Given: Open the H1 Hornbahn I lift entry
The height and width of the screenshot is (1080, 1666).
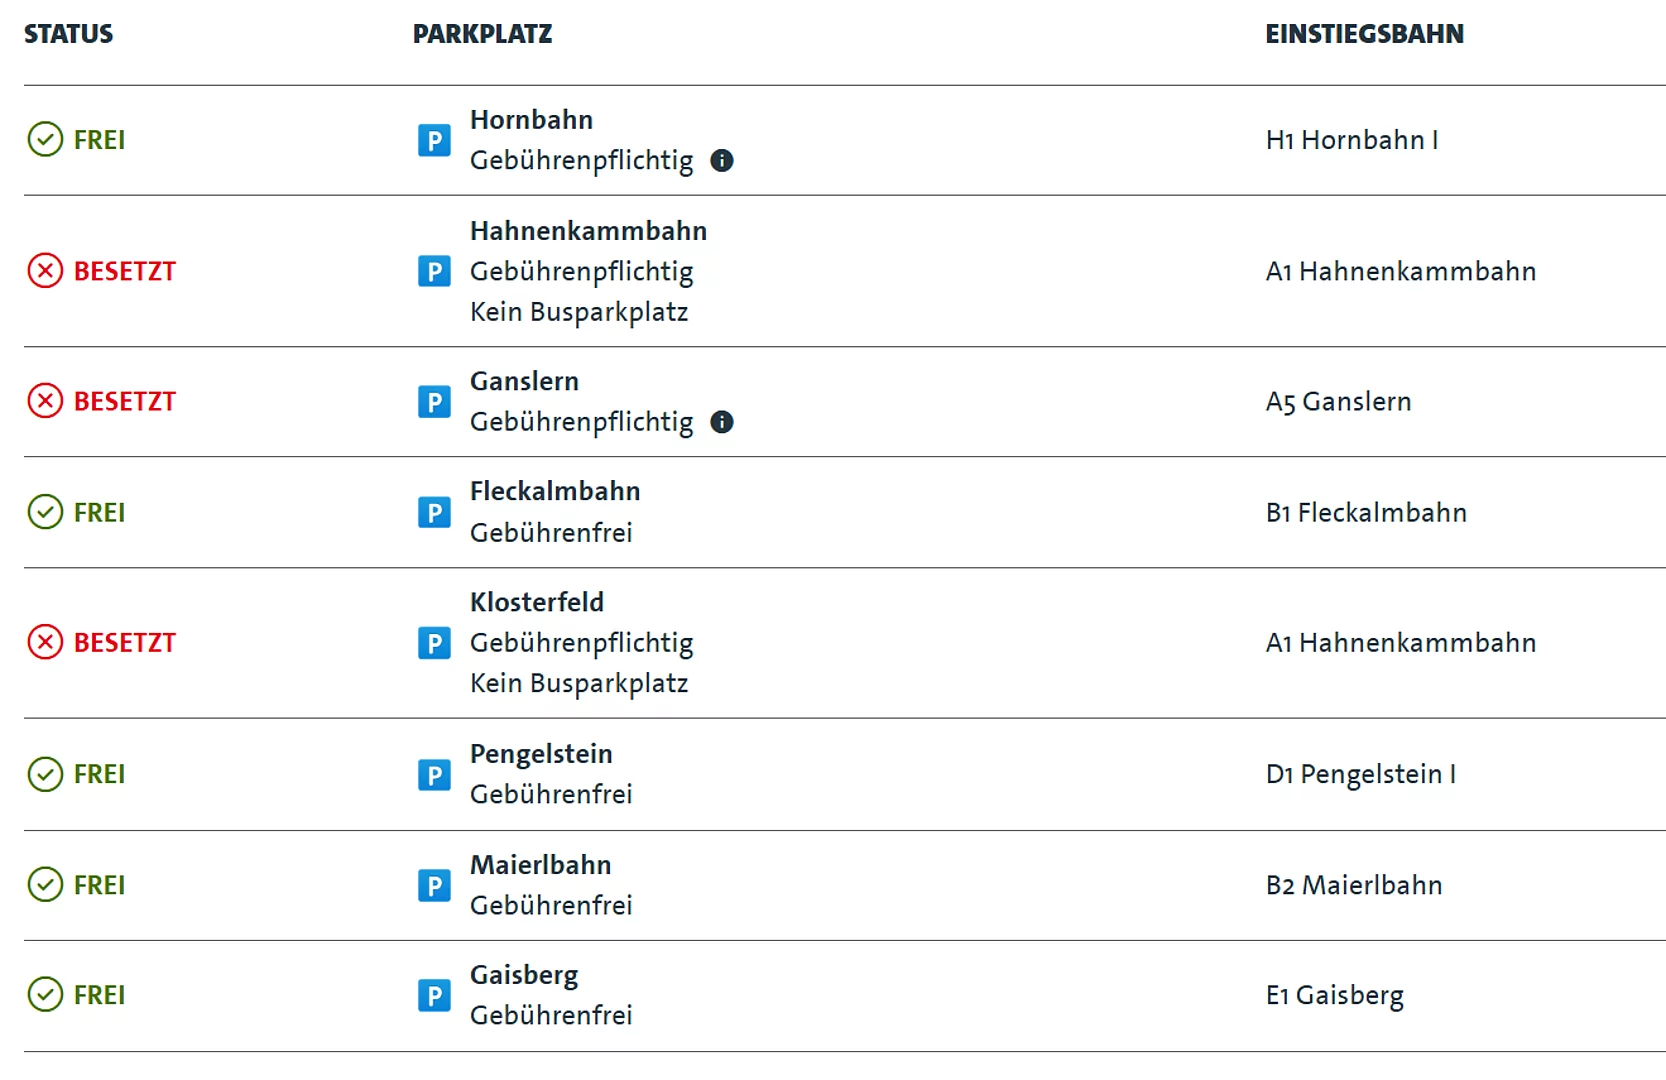Looking at the screenshot, I should click(1352, 140).
